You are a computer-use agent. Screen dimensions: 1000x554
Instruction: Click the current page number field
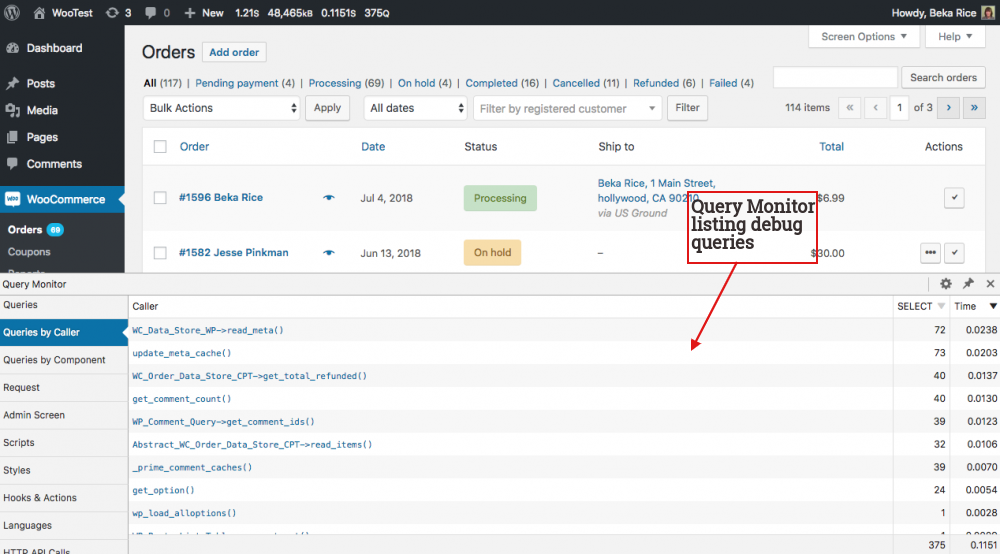(x=899, y=108)
